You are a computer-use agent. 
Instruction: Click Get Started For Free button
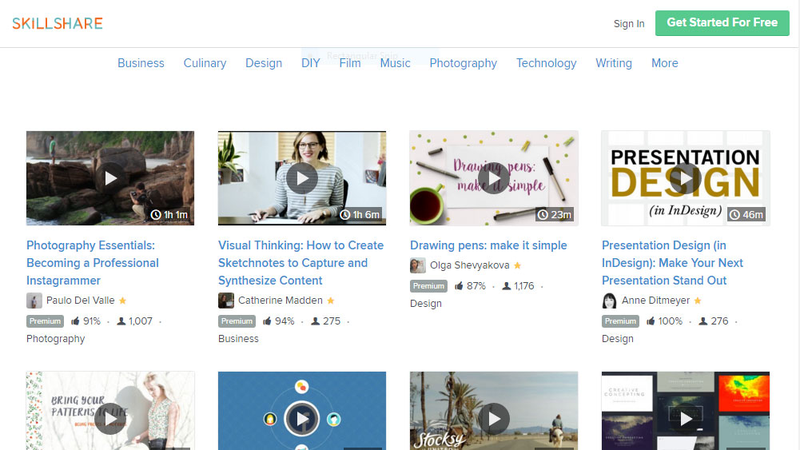point(722,23)
